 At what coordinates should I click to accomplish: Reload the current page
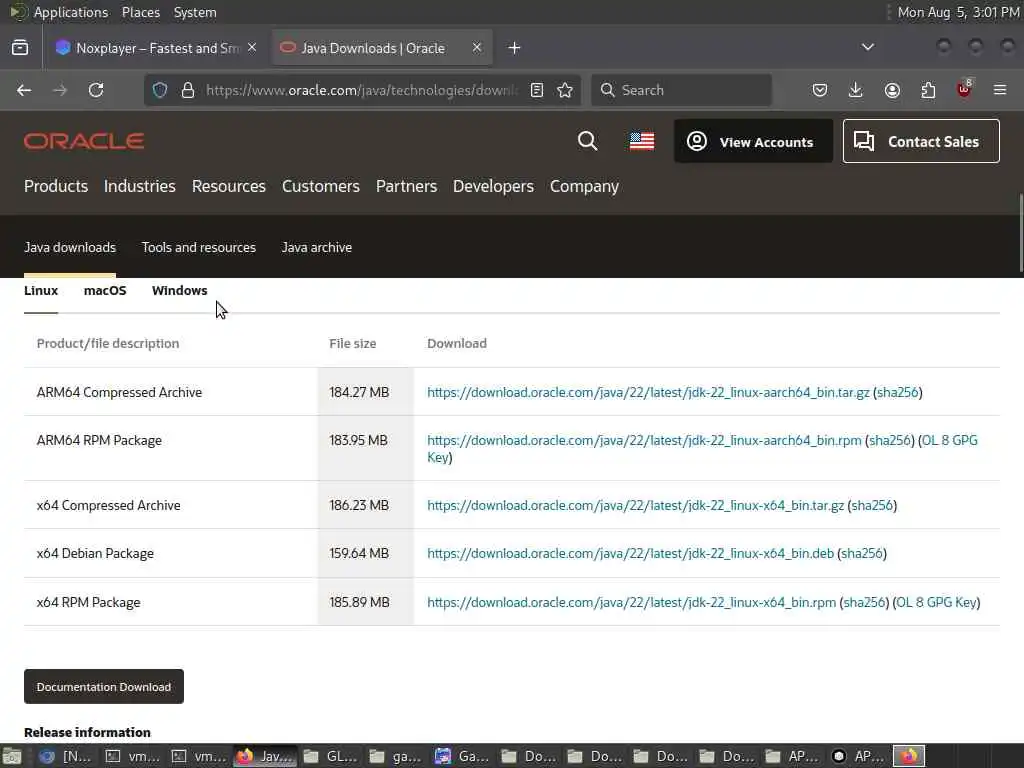[96, 90]
